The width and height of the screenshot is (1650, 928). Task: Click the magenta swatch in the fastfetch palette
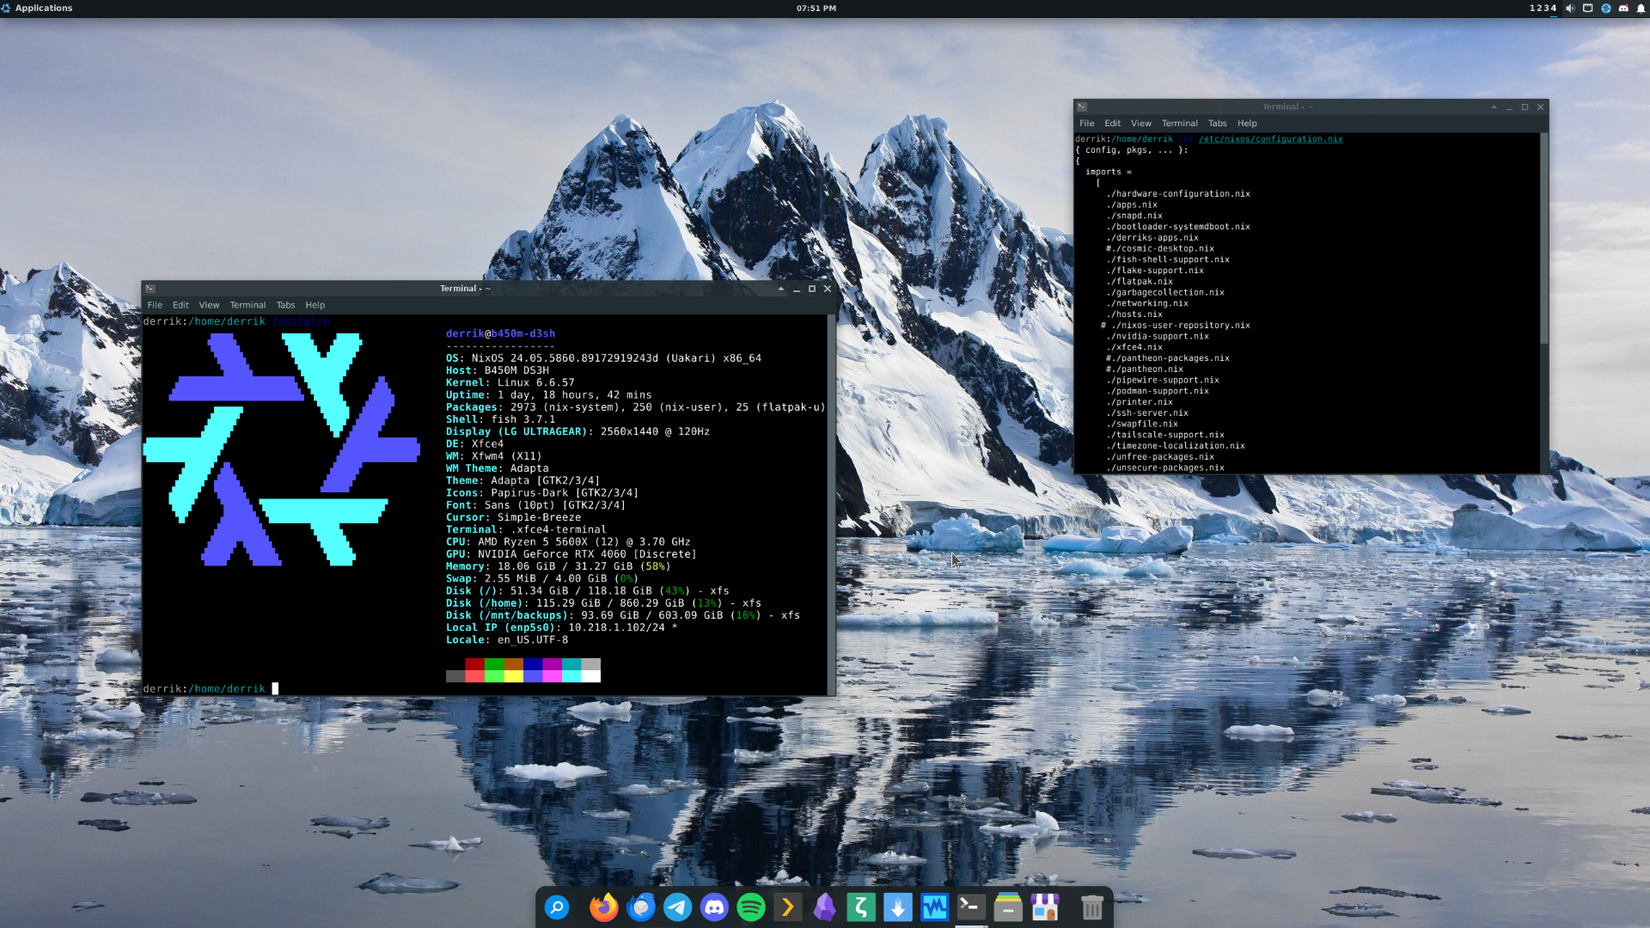pyautogui.click(x=553, y=671)
